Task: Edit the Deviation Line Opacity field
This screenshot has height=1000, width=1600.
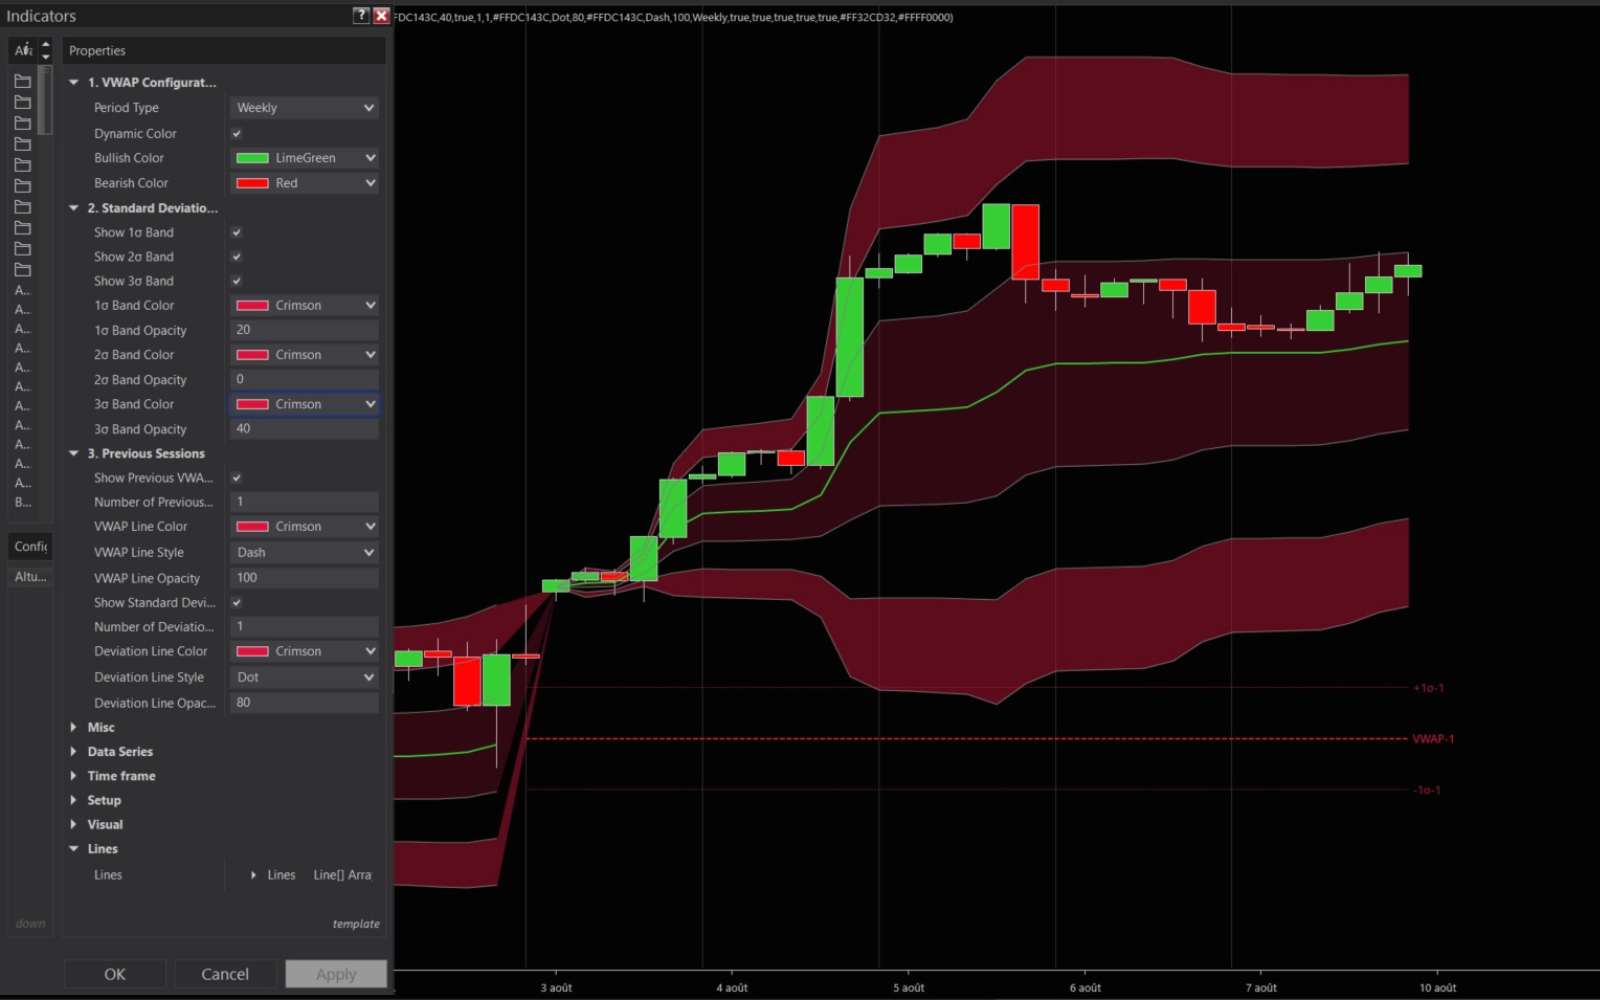Action: tap(304, 703)
